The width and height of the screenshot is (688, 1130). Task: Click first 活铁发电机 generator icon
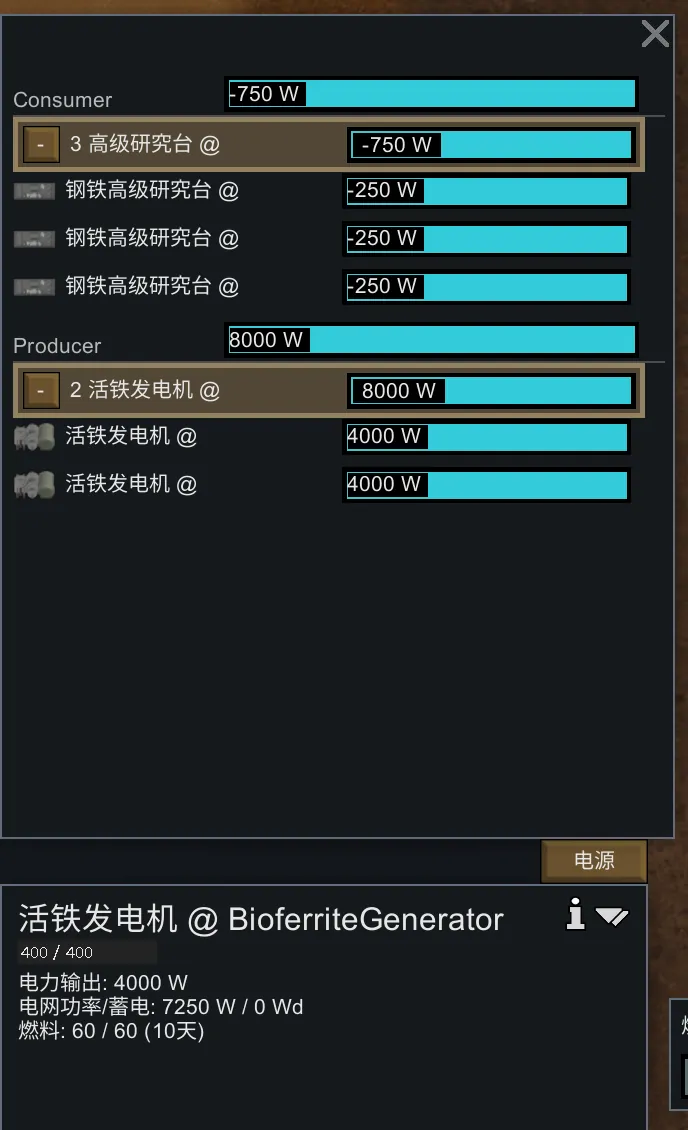[x=35, y=437]
